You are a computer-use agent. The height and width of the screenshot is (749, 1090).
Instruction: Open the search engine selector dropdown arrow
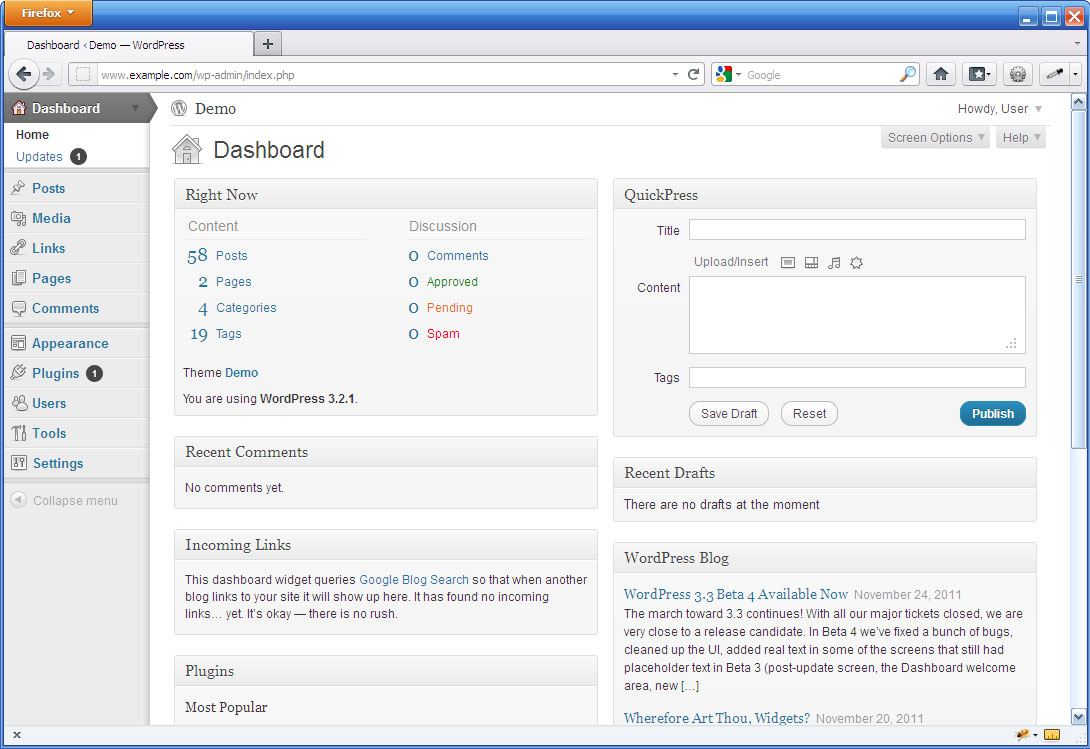pyautogui.click(x=738, y=74)
